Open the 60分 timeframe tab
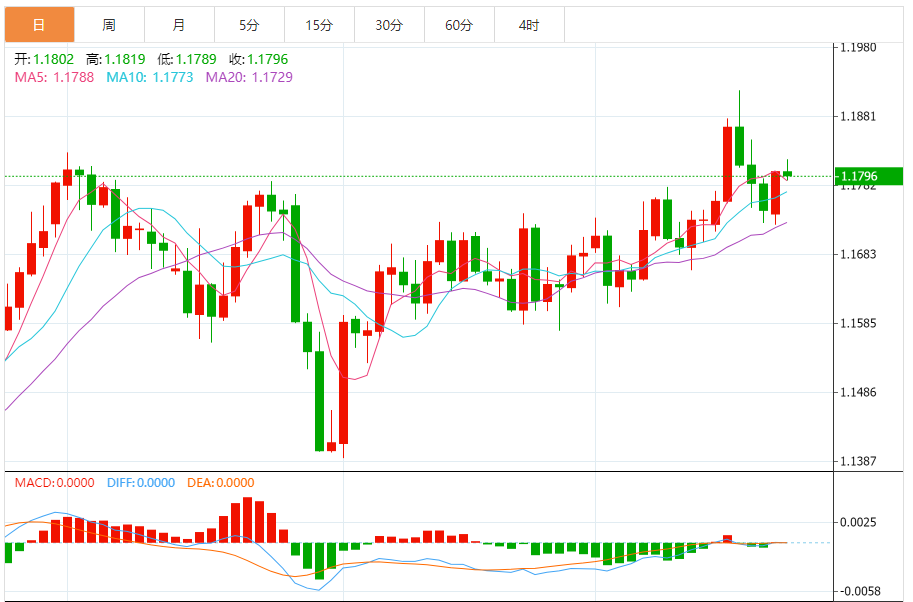913x602 pixels. 459,25
